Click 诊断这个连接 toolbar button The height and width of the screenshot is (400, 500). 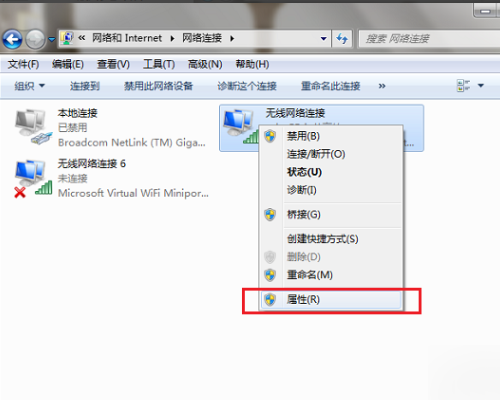[247, 86]
